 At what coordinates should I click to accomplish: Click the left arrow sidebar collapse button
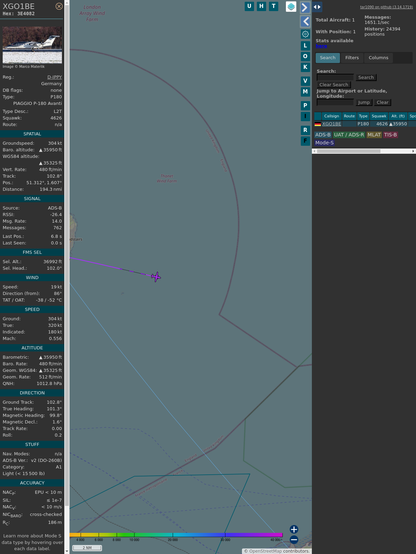[305, 22]
